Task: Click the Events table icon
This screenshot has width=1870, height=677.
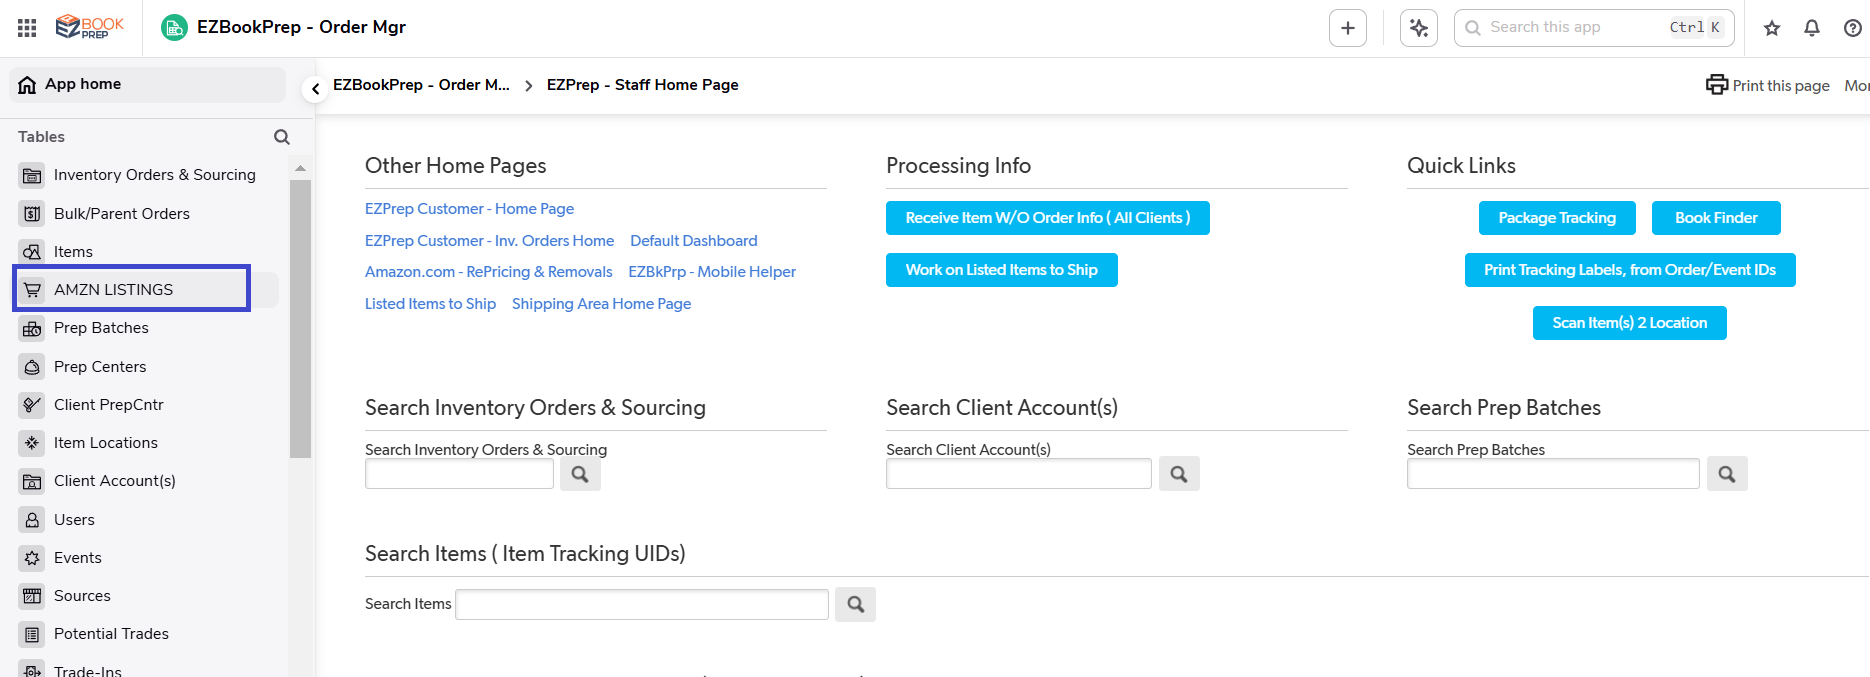Action: coord(32,558)
